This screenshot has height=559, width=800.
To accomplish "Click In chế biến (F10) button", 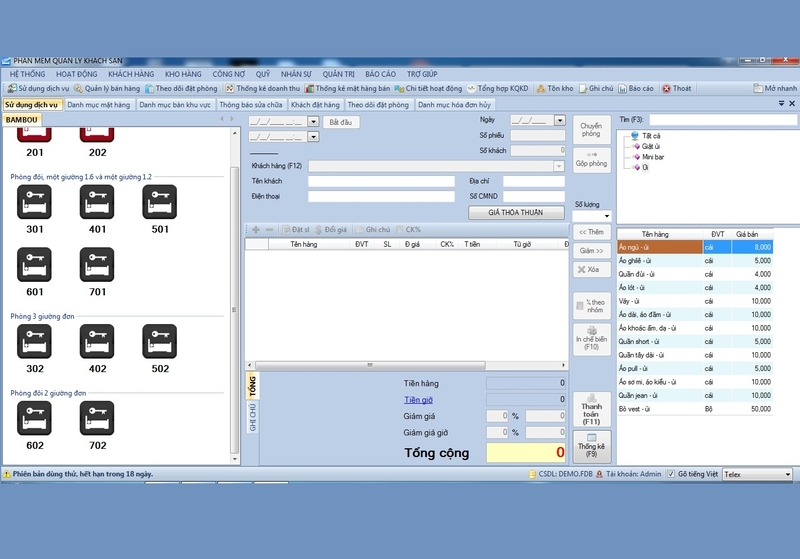I will pos(591,339).
